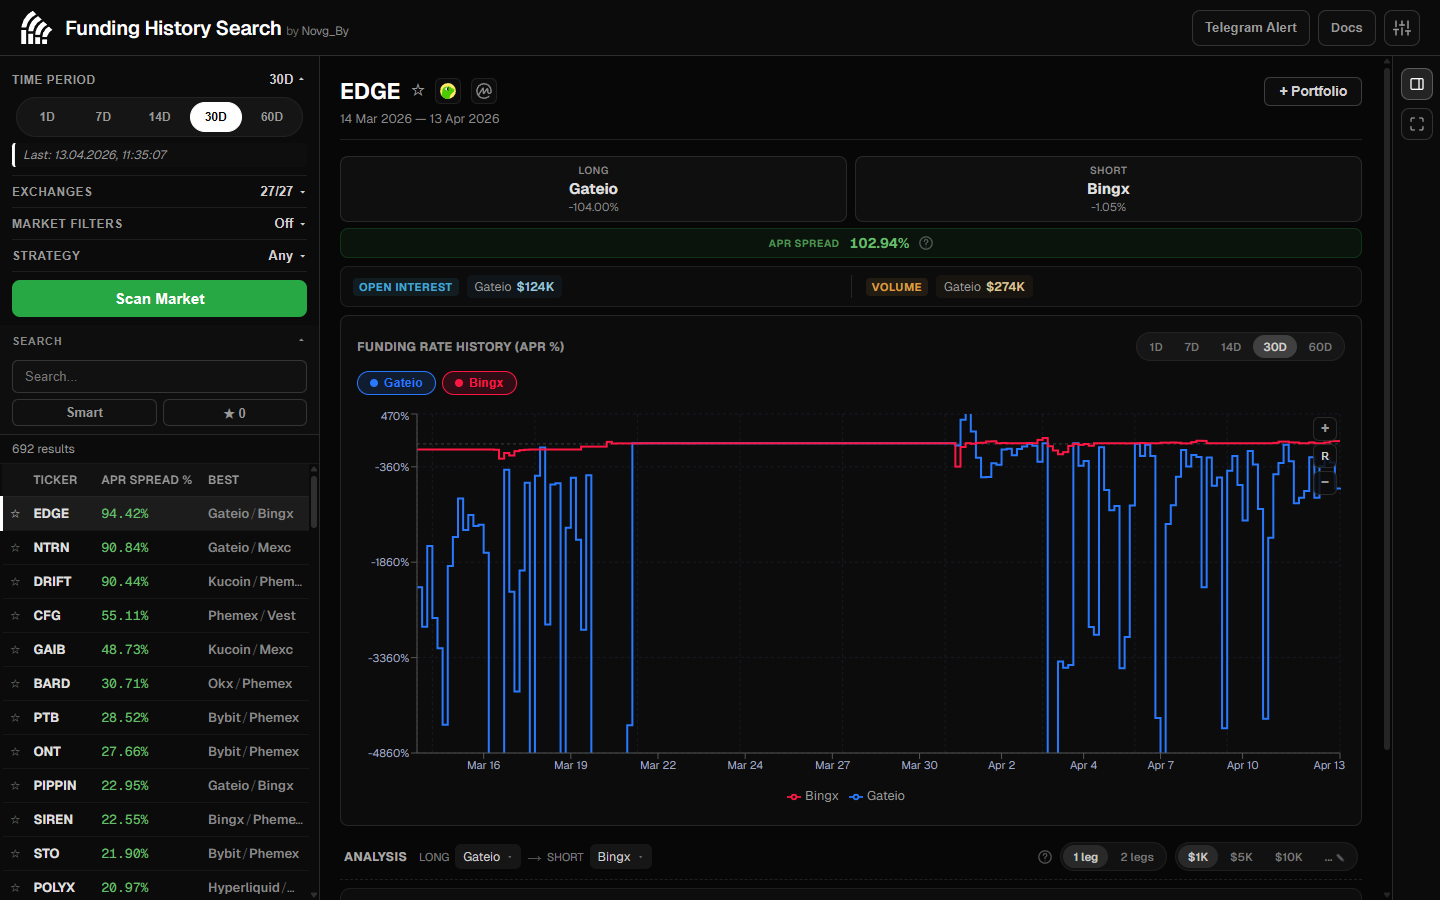
Task: Star the DRIFT row in results
Action: (15, 582)
